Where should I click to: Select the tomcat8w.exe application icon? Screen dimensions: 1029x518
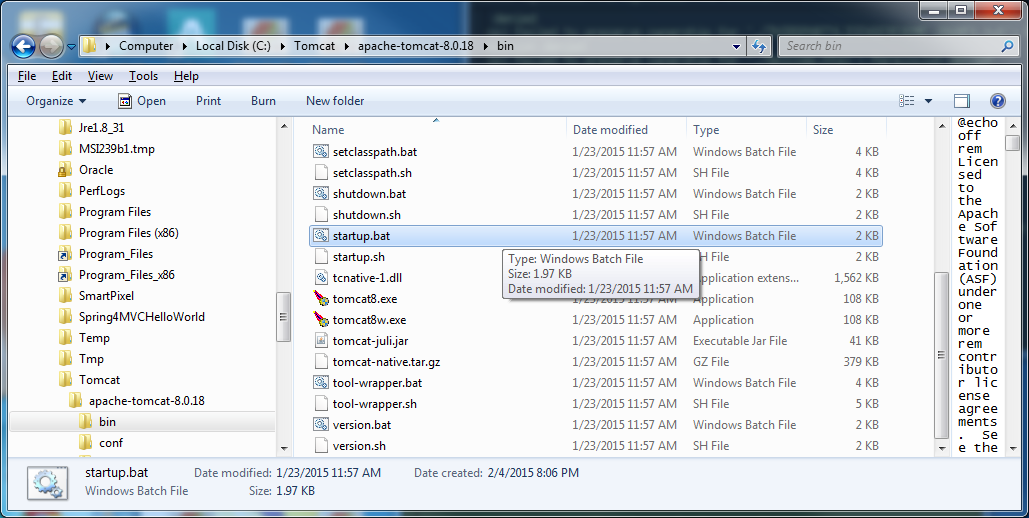tap(321, 320)
